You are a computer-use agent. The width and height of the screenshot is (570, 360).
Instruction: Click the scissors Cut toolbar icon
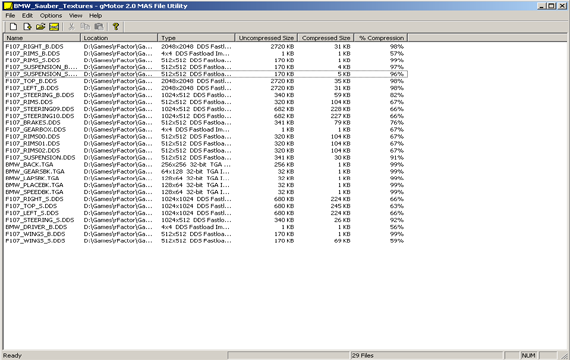coord(72,27)
